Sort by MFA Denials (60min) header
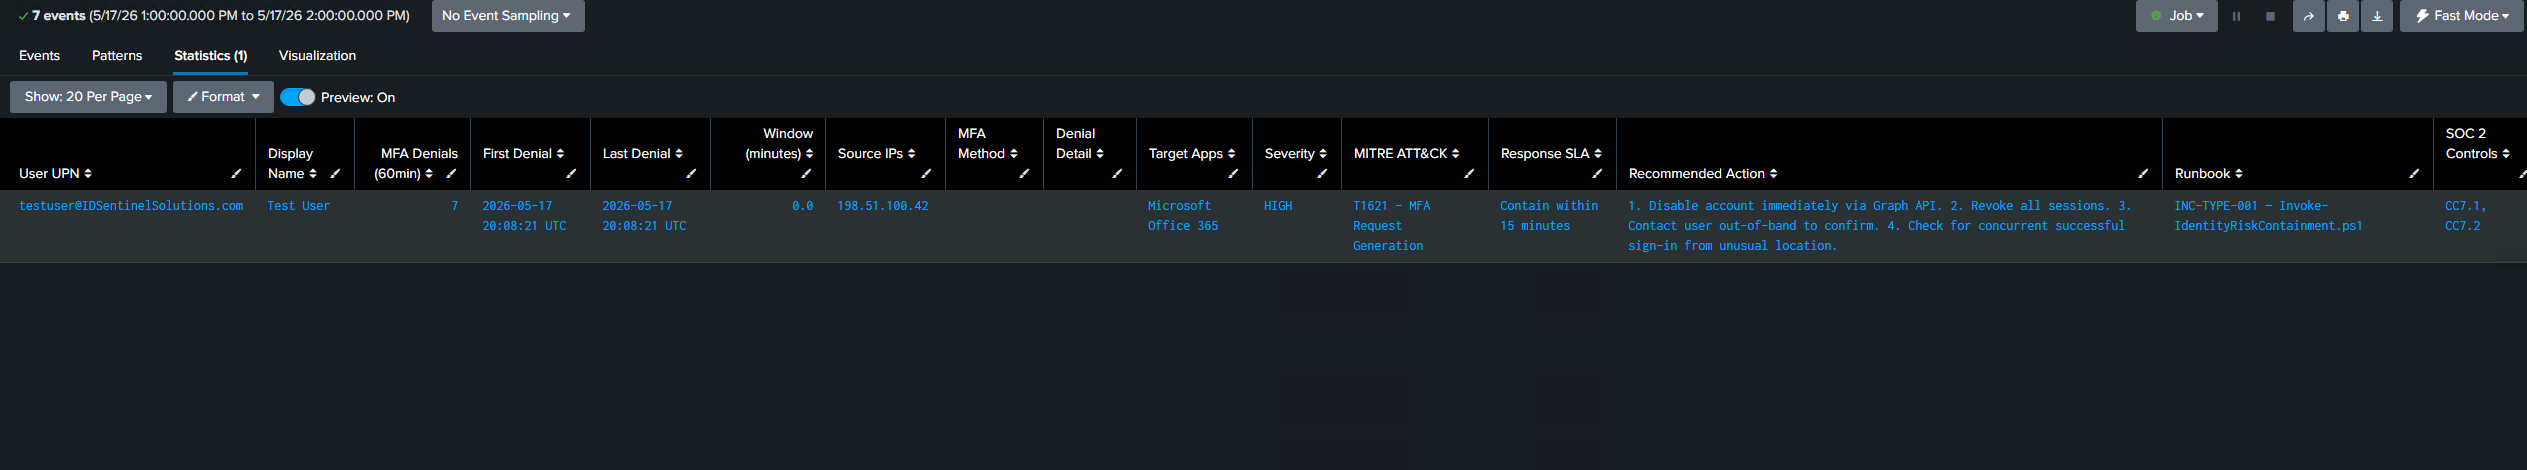The image size is (2527, 470). click(x=416, y=164)
